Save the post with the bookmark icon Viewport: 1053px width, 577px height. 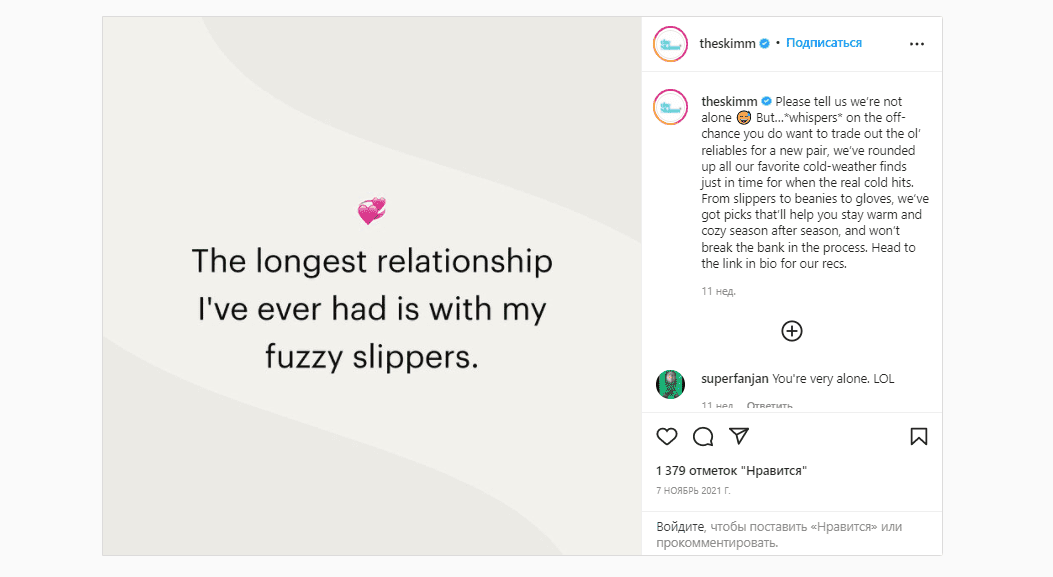pos(918,436)
